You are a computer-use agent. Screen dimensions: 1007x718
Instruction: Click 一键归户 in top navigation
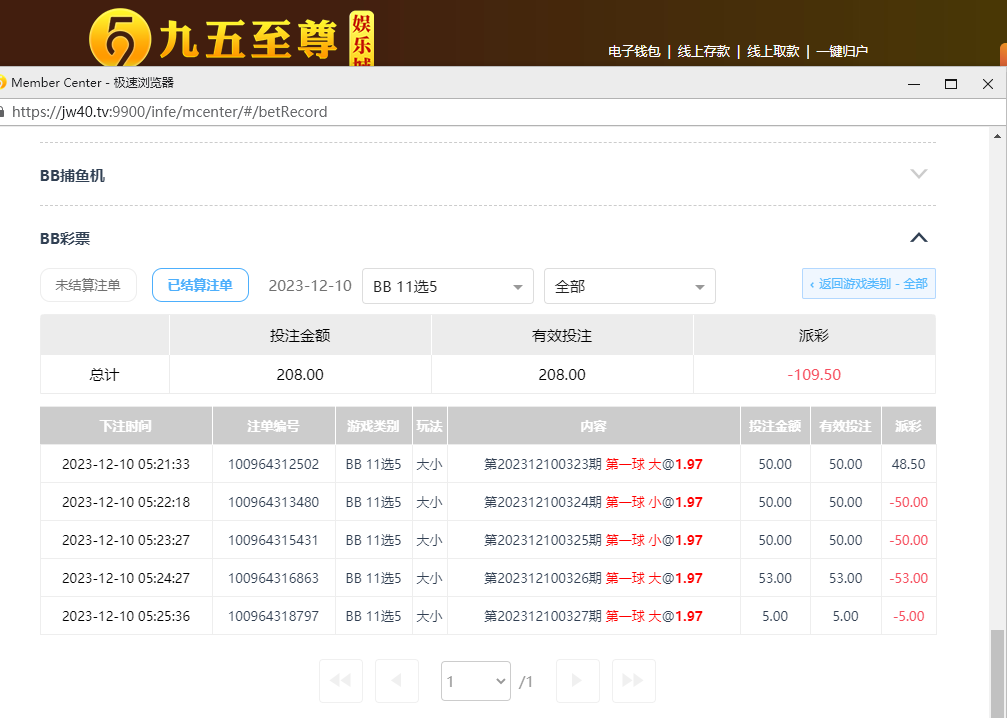tap(842, 51)
